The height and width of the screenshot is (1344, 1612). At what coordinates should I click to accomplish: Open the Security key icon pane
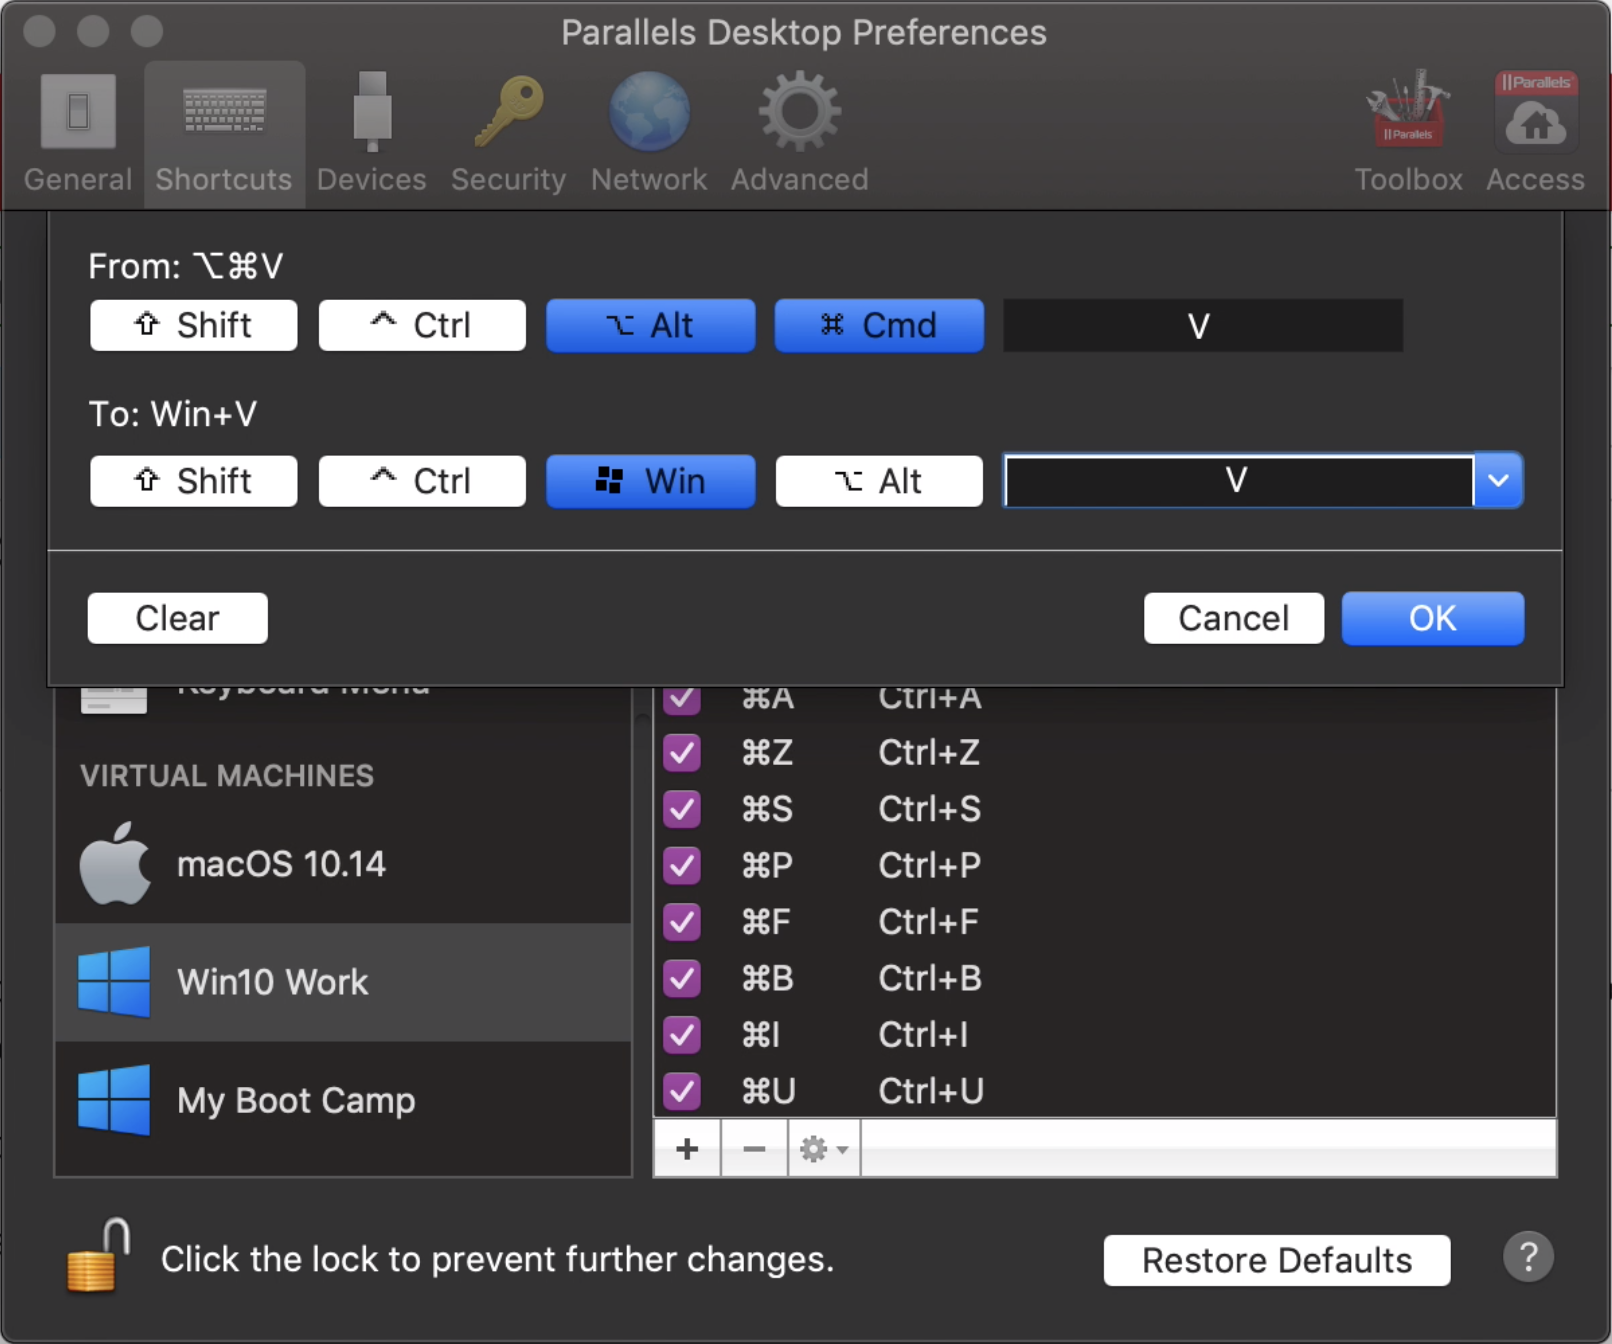tap(508, 135)
